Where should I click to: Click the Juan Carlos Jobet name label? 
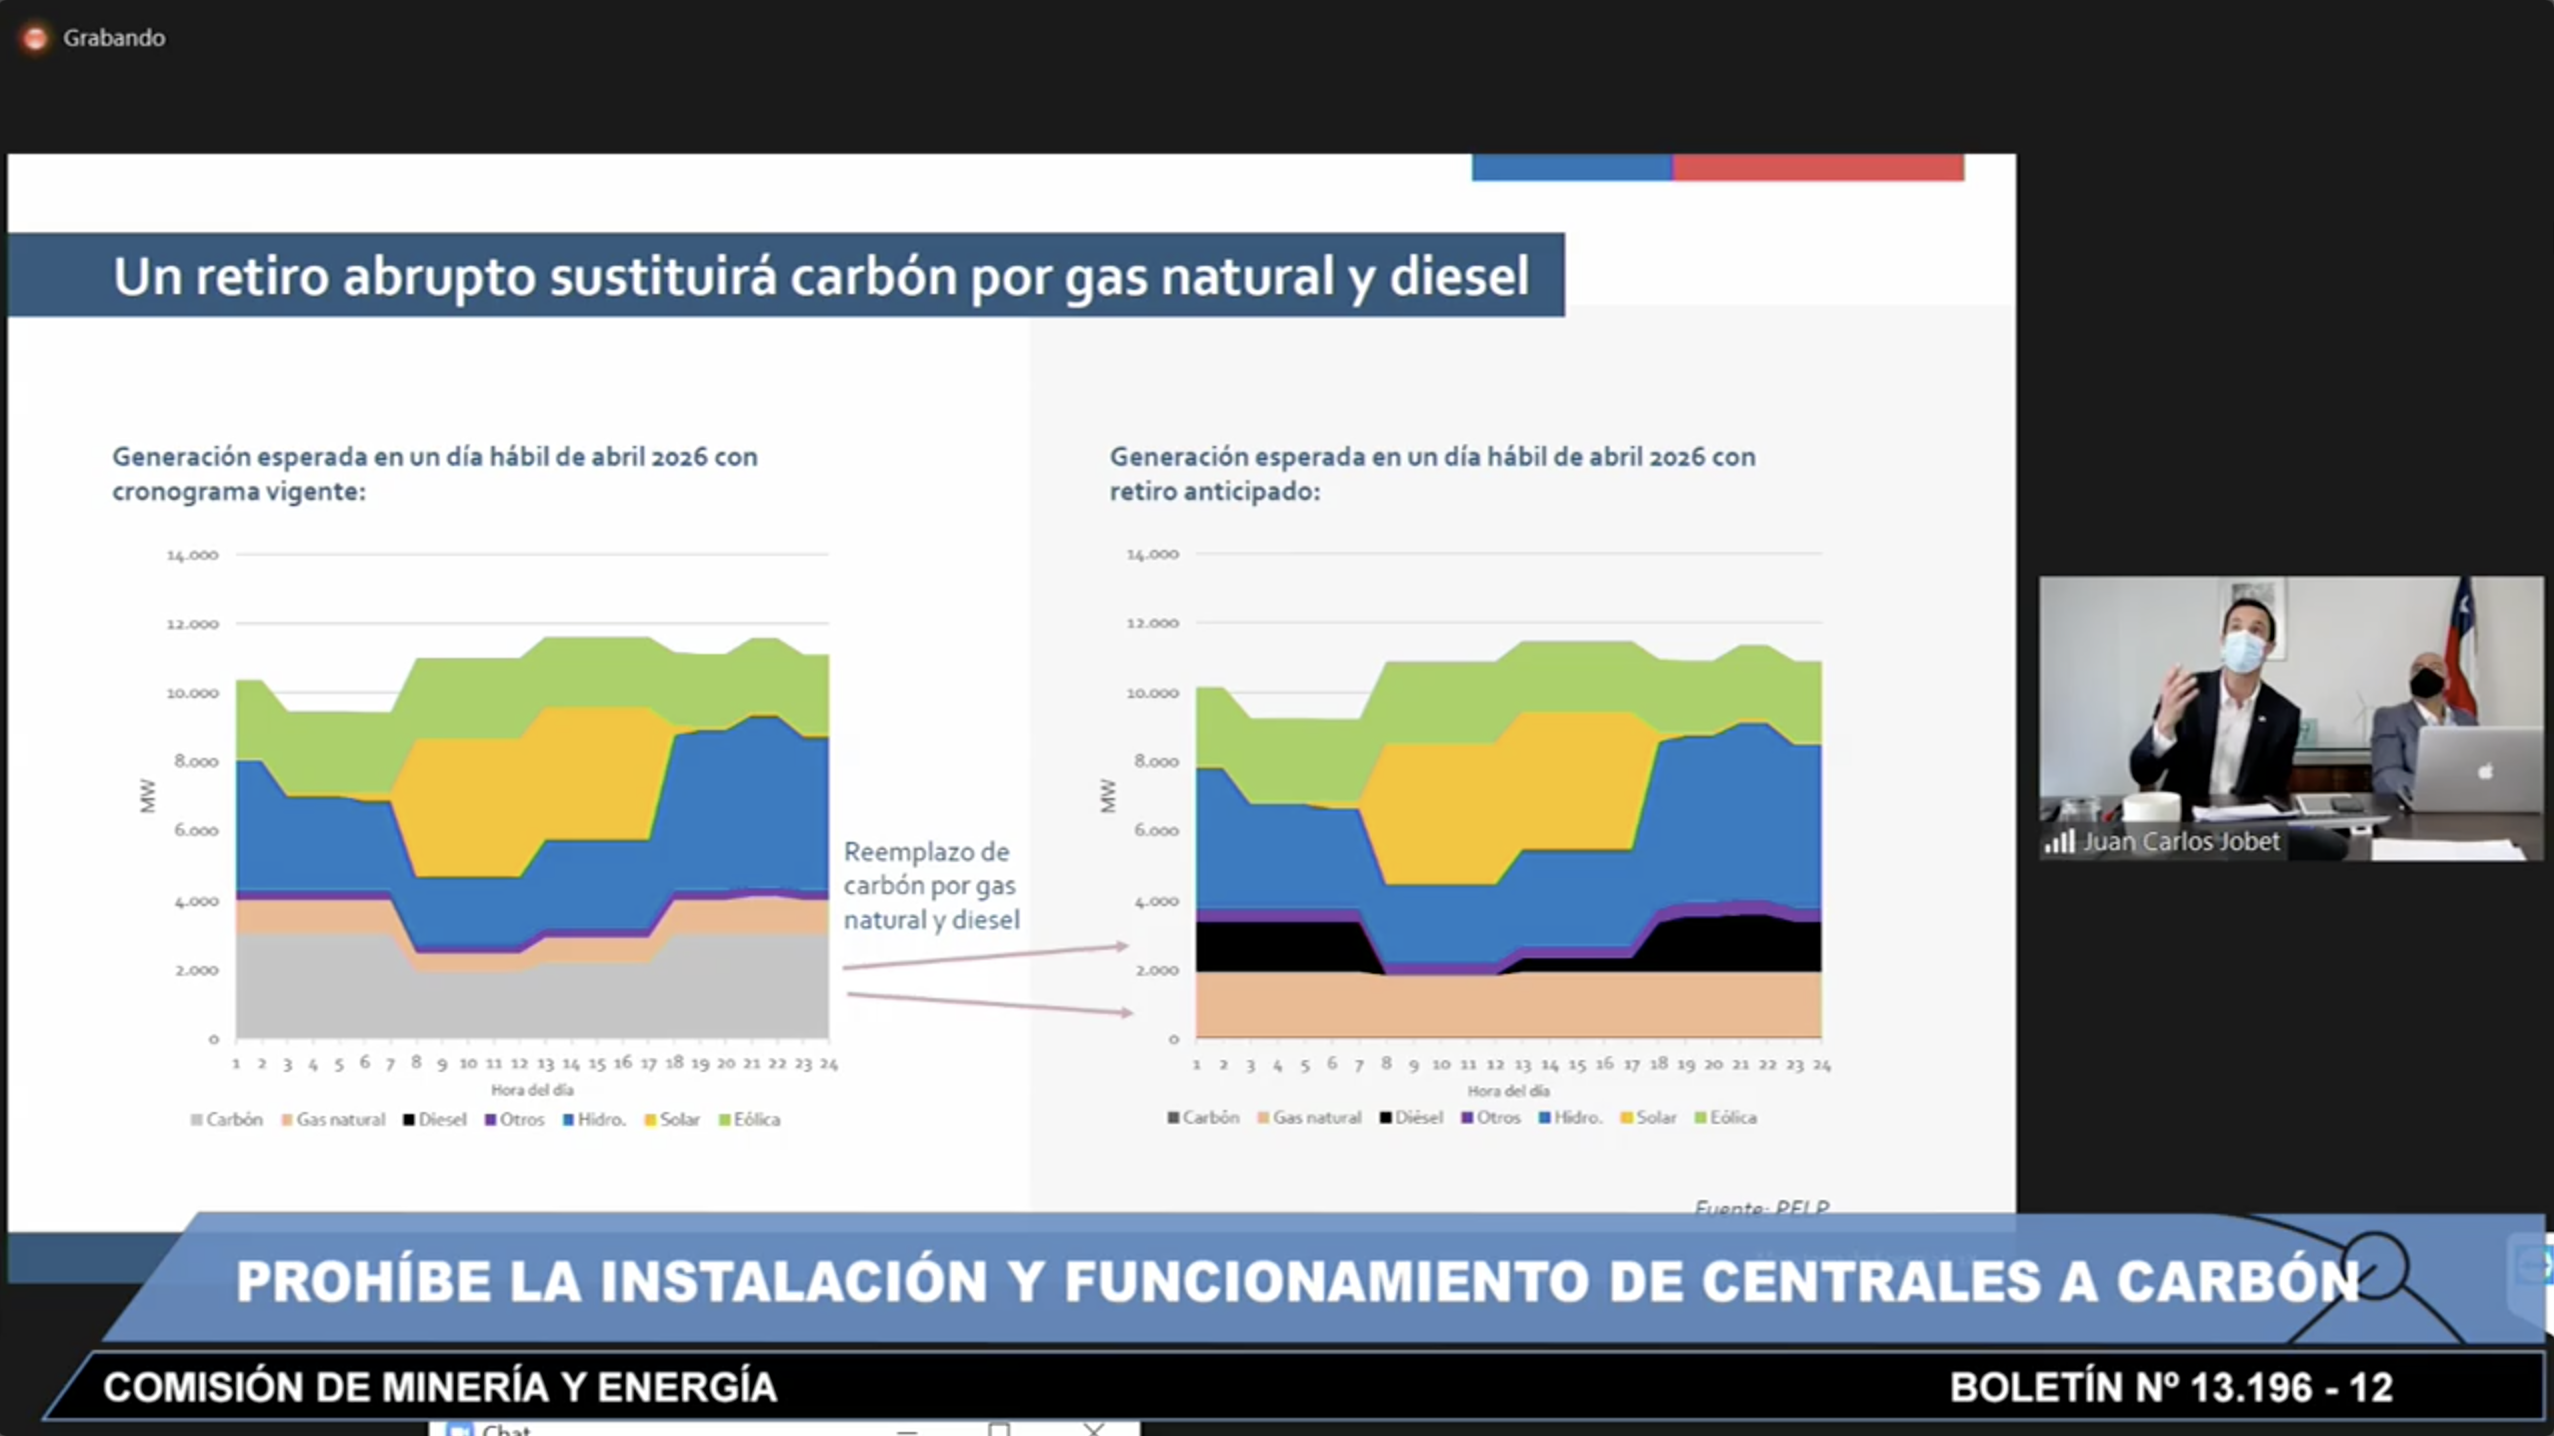click(2181, 842)
